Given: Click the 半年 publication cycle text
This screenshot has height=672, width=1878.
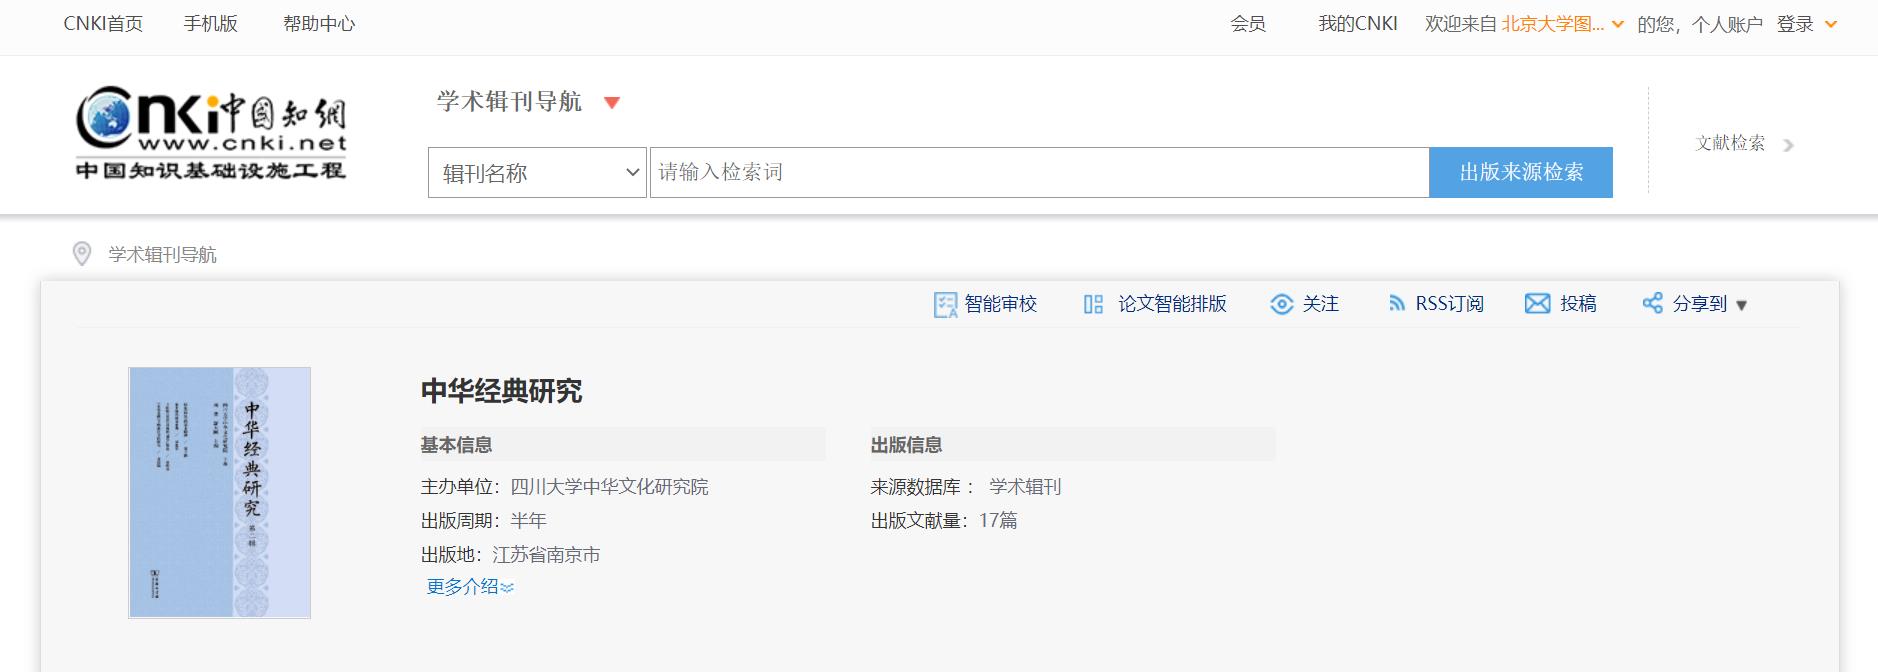Looking at the screenshot, I should [528, 521].
